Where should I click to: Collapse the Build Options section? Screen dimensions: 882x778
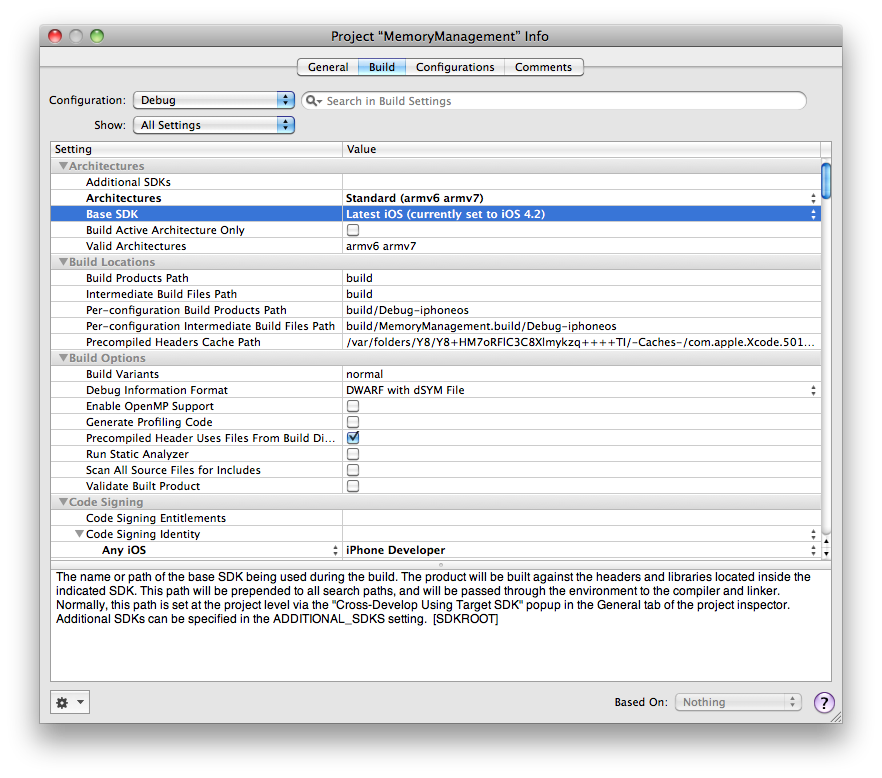pos(63,358)
